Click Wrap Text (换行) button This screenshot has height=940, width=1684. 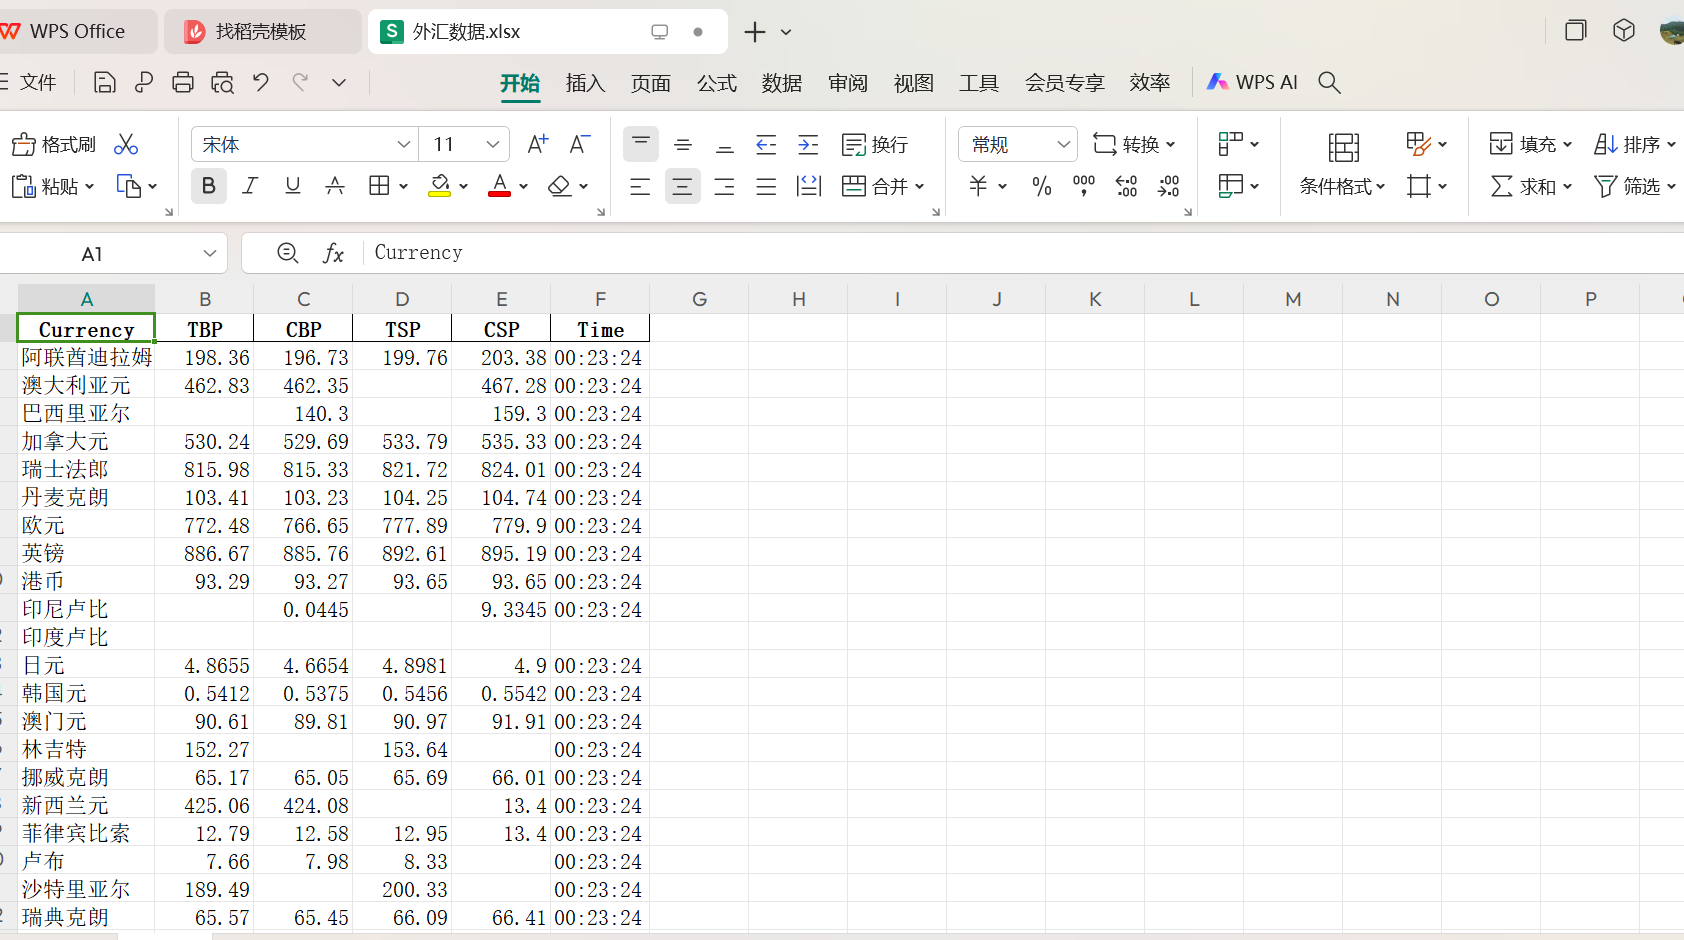coord(875,144)
